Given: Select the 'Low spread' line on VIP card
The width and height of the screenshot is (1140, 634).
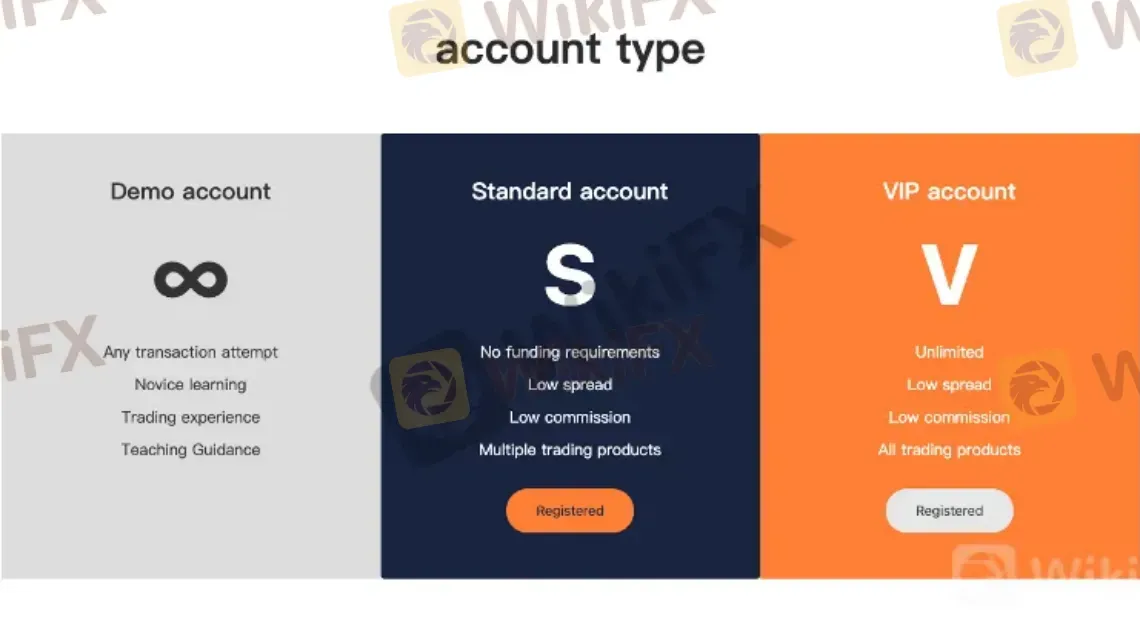Looking at the screenshot, I should pos(948,384).
